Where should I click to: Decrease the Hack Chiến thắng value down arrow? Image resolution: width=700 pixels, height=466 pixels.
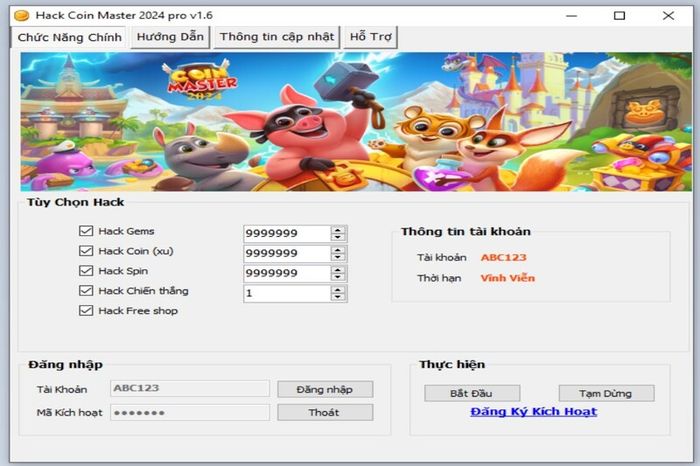point(338,297)
